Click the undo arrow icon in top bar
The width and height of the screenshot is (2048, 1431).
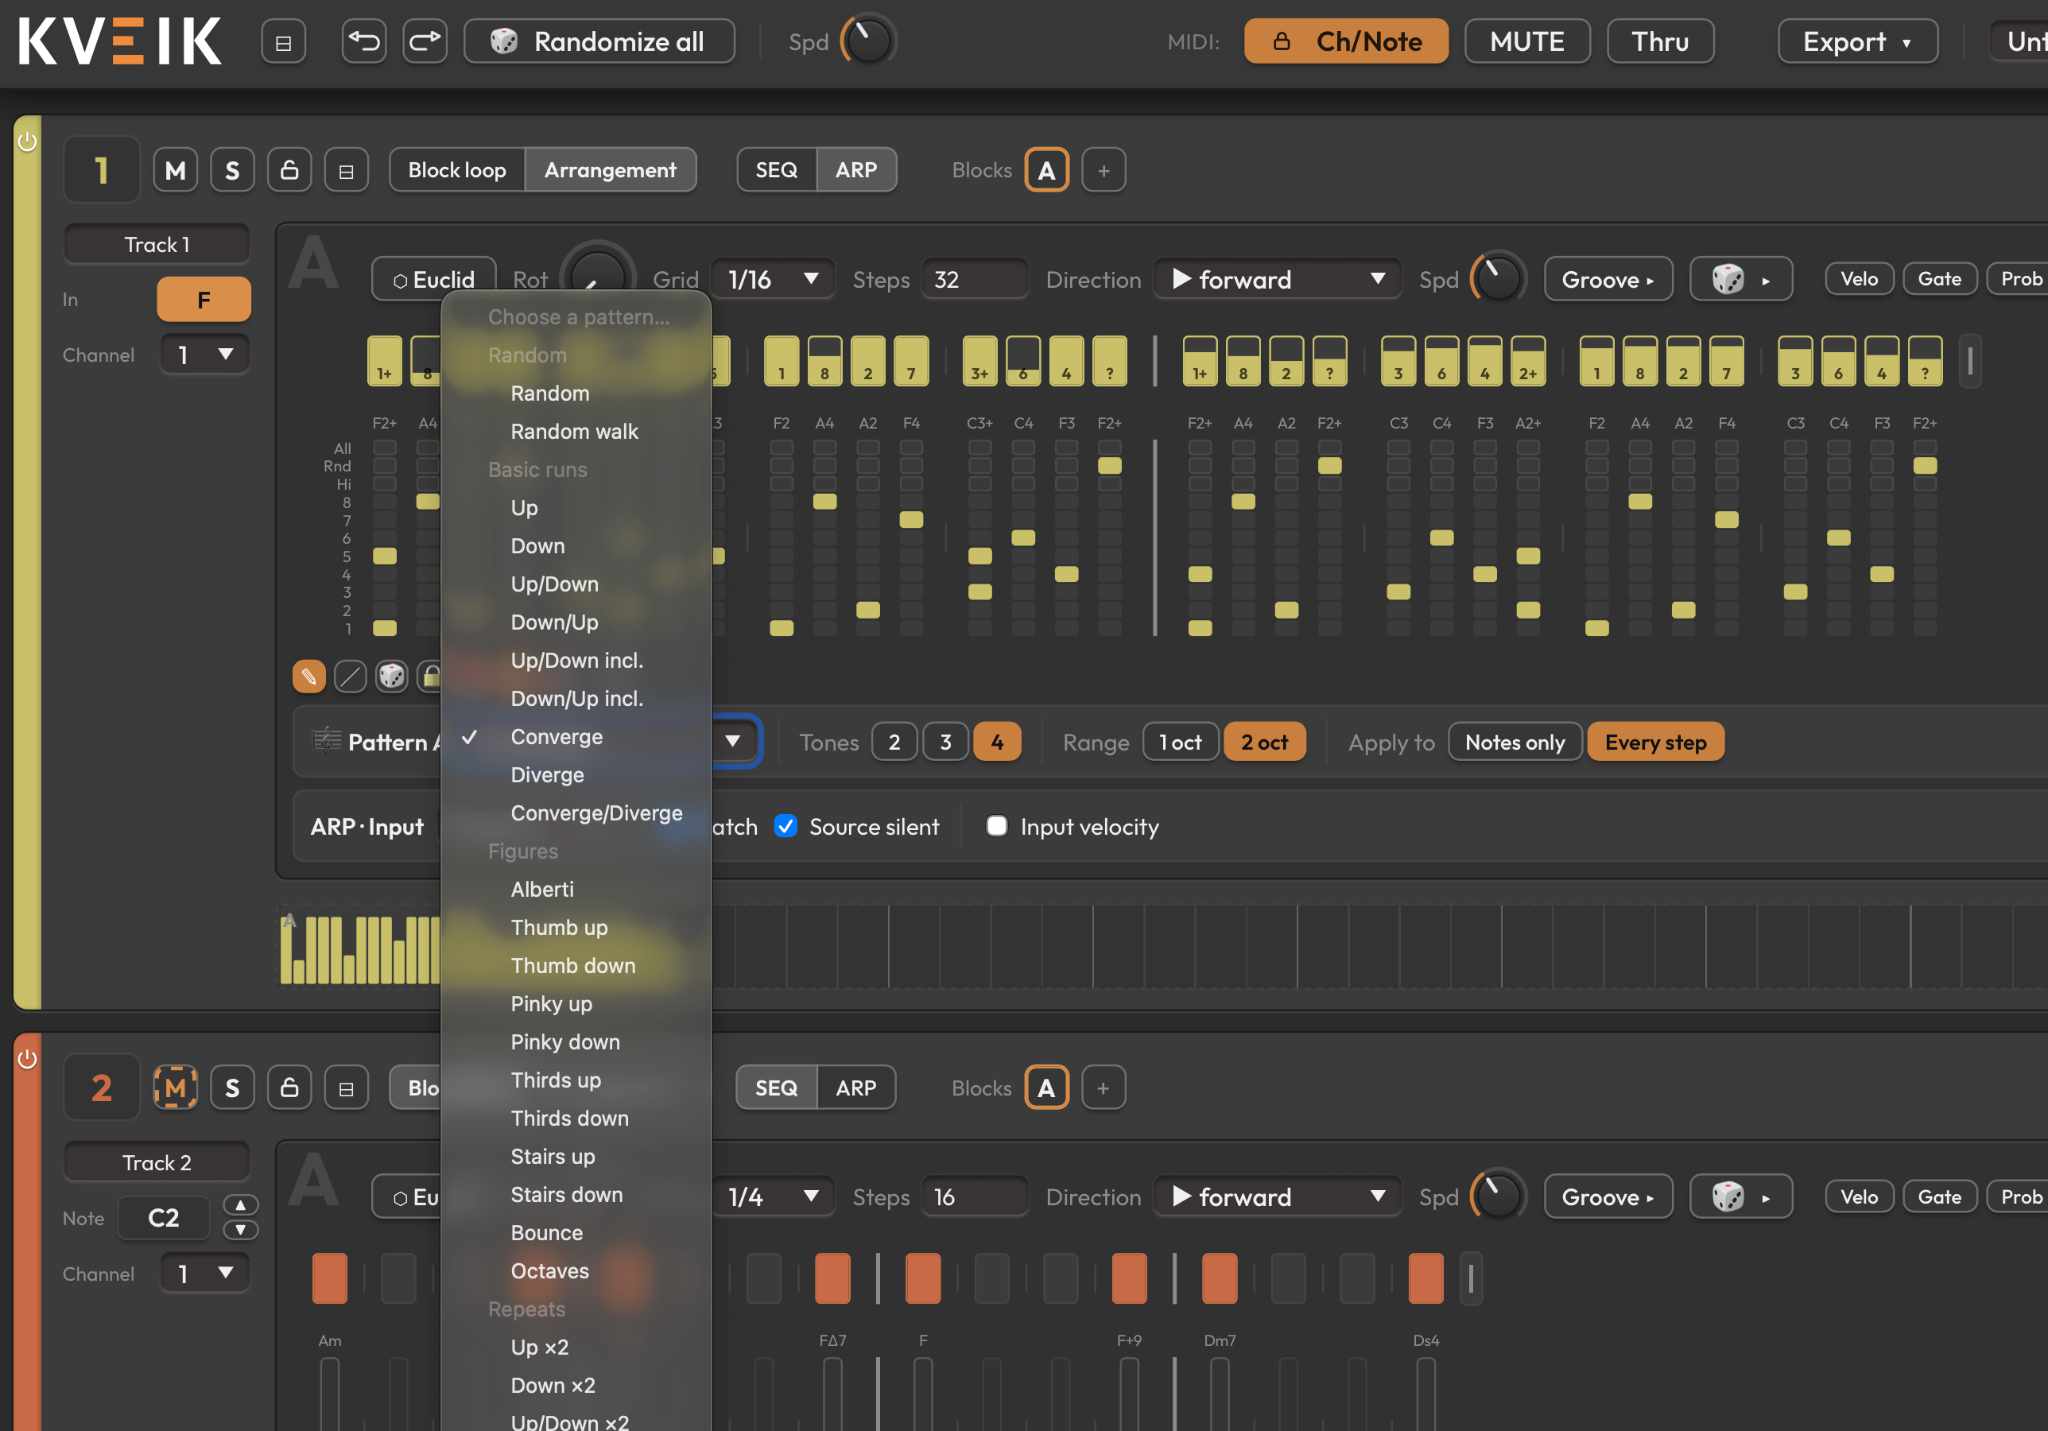(x=363, y=41)
